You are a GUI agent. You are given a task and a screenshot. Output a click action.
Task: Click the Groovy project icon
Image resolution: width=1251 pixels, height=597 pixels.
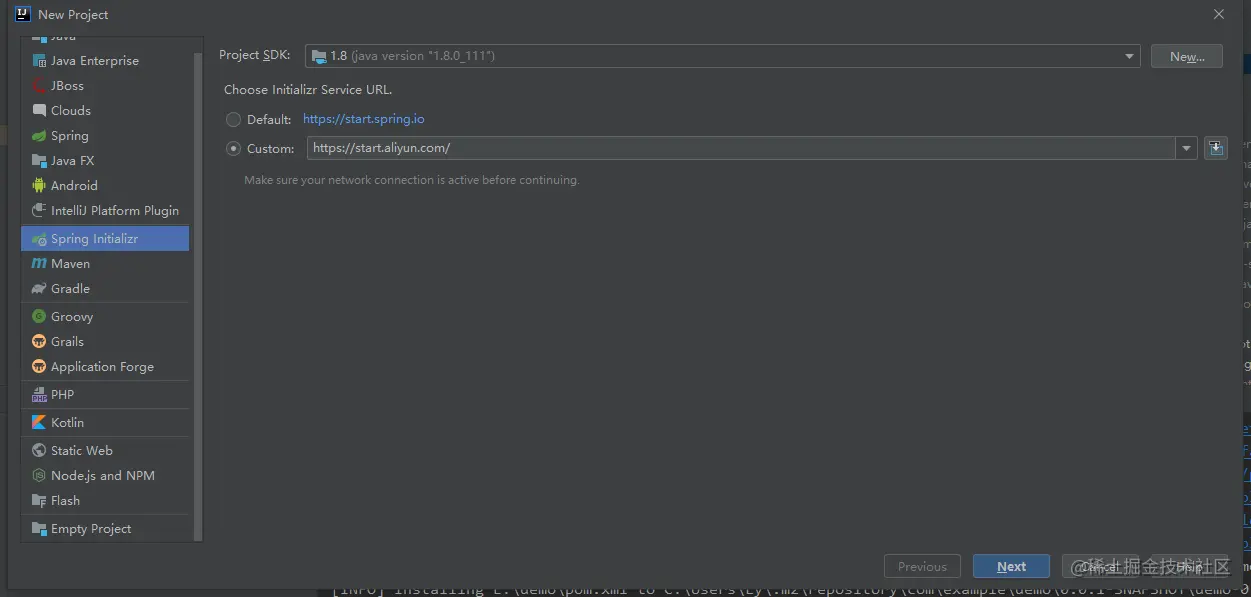click(x=39, y=317)
